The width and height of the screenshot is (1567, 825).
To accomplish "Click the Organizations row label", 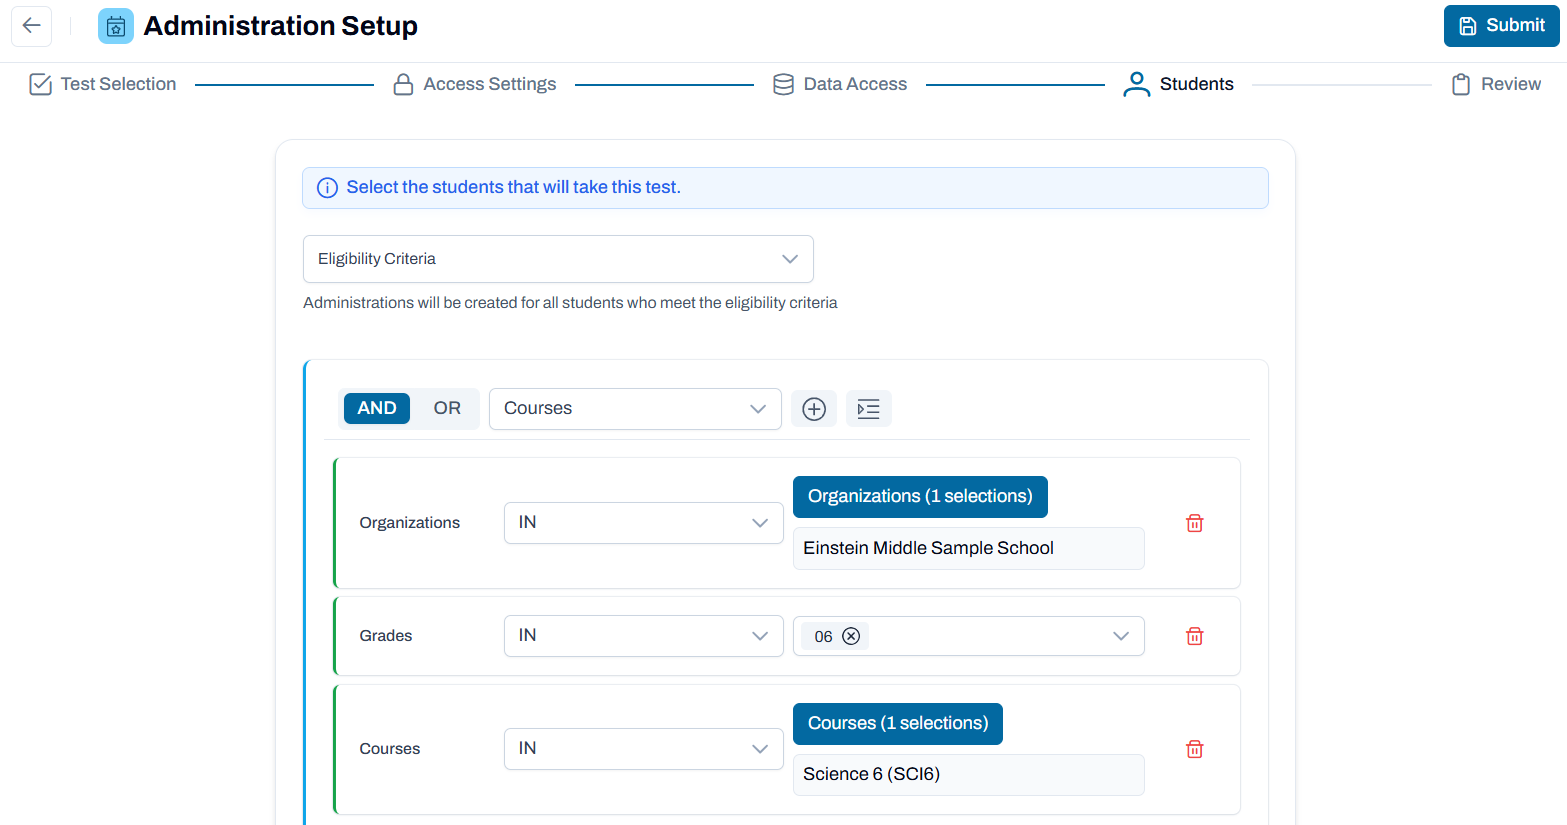I will click(410, 523).
